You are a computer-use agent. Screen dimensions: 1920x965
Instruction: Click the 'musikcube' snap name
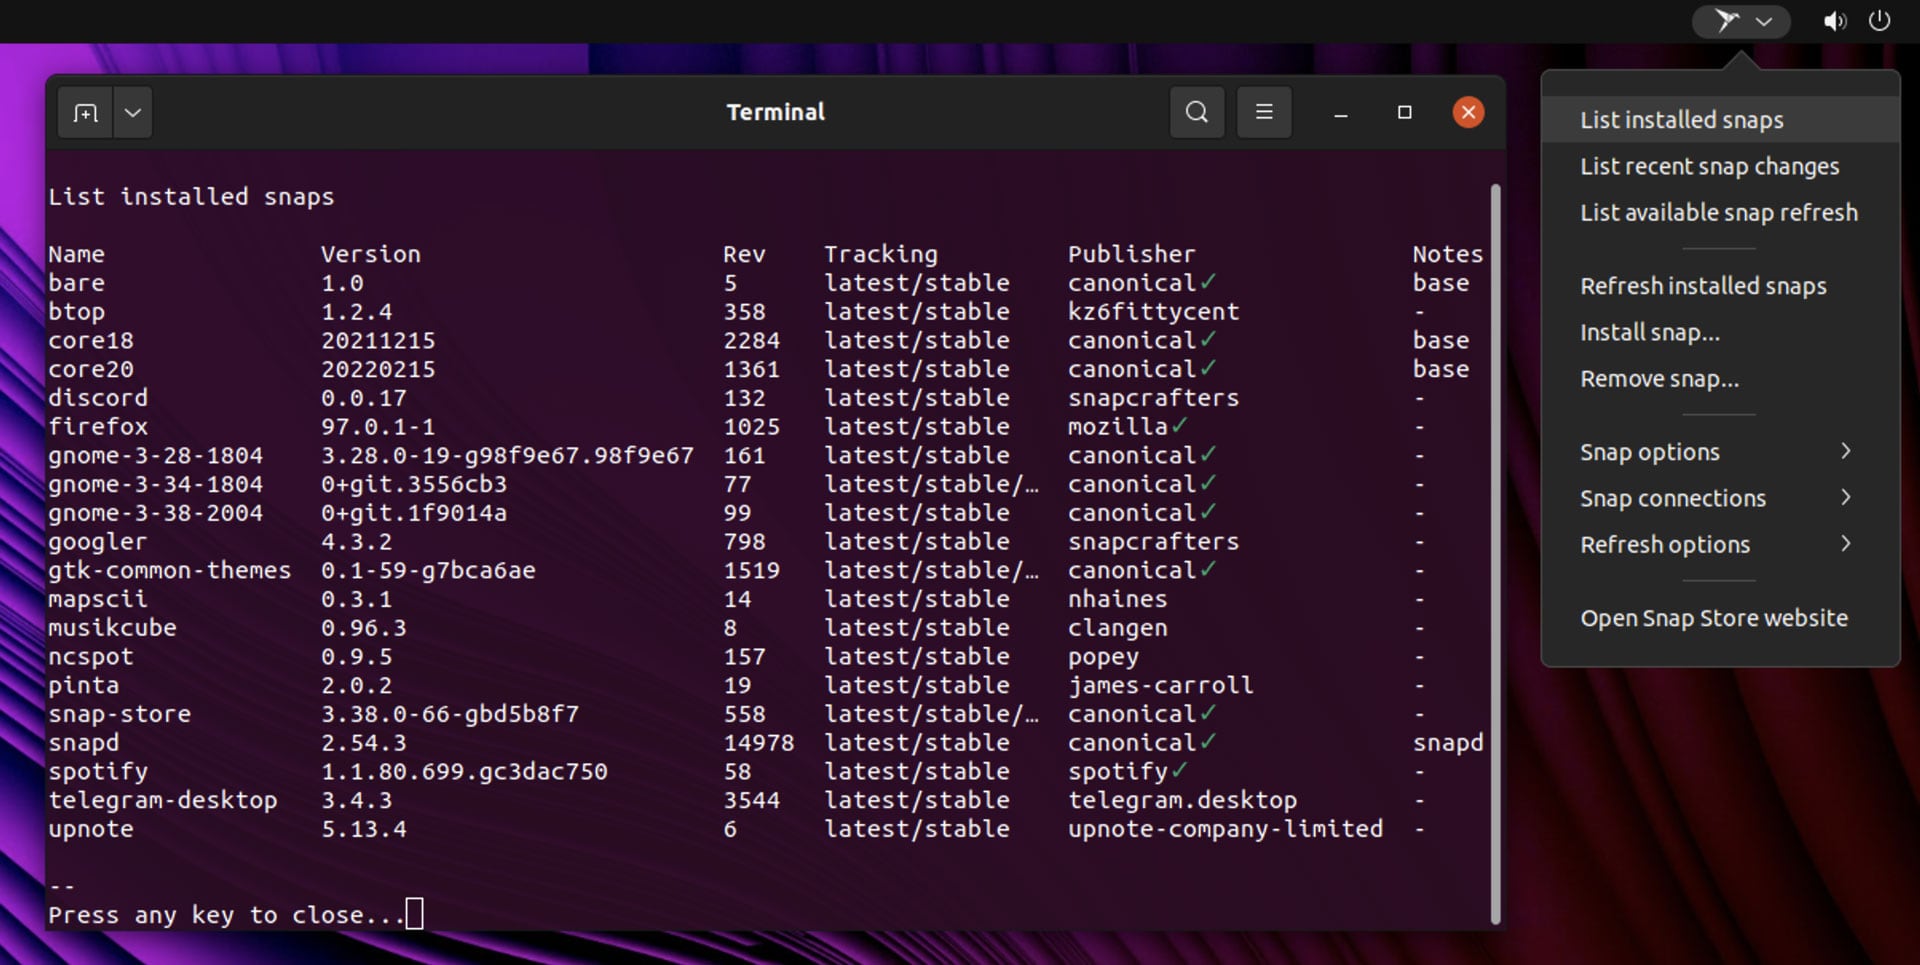(x=113, y=628)
